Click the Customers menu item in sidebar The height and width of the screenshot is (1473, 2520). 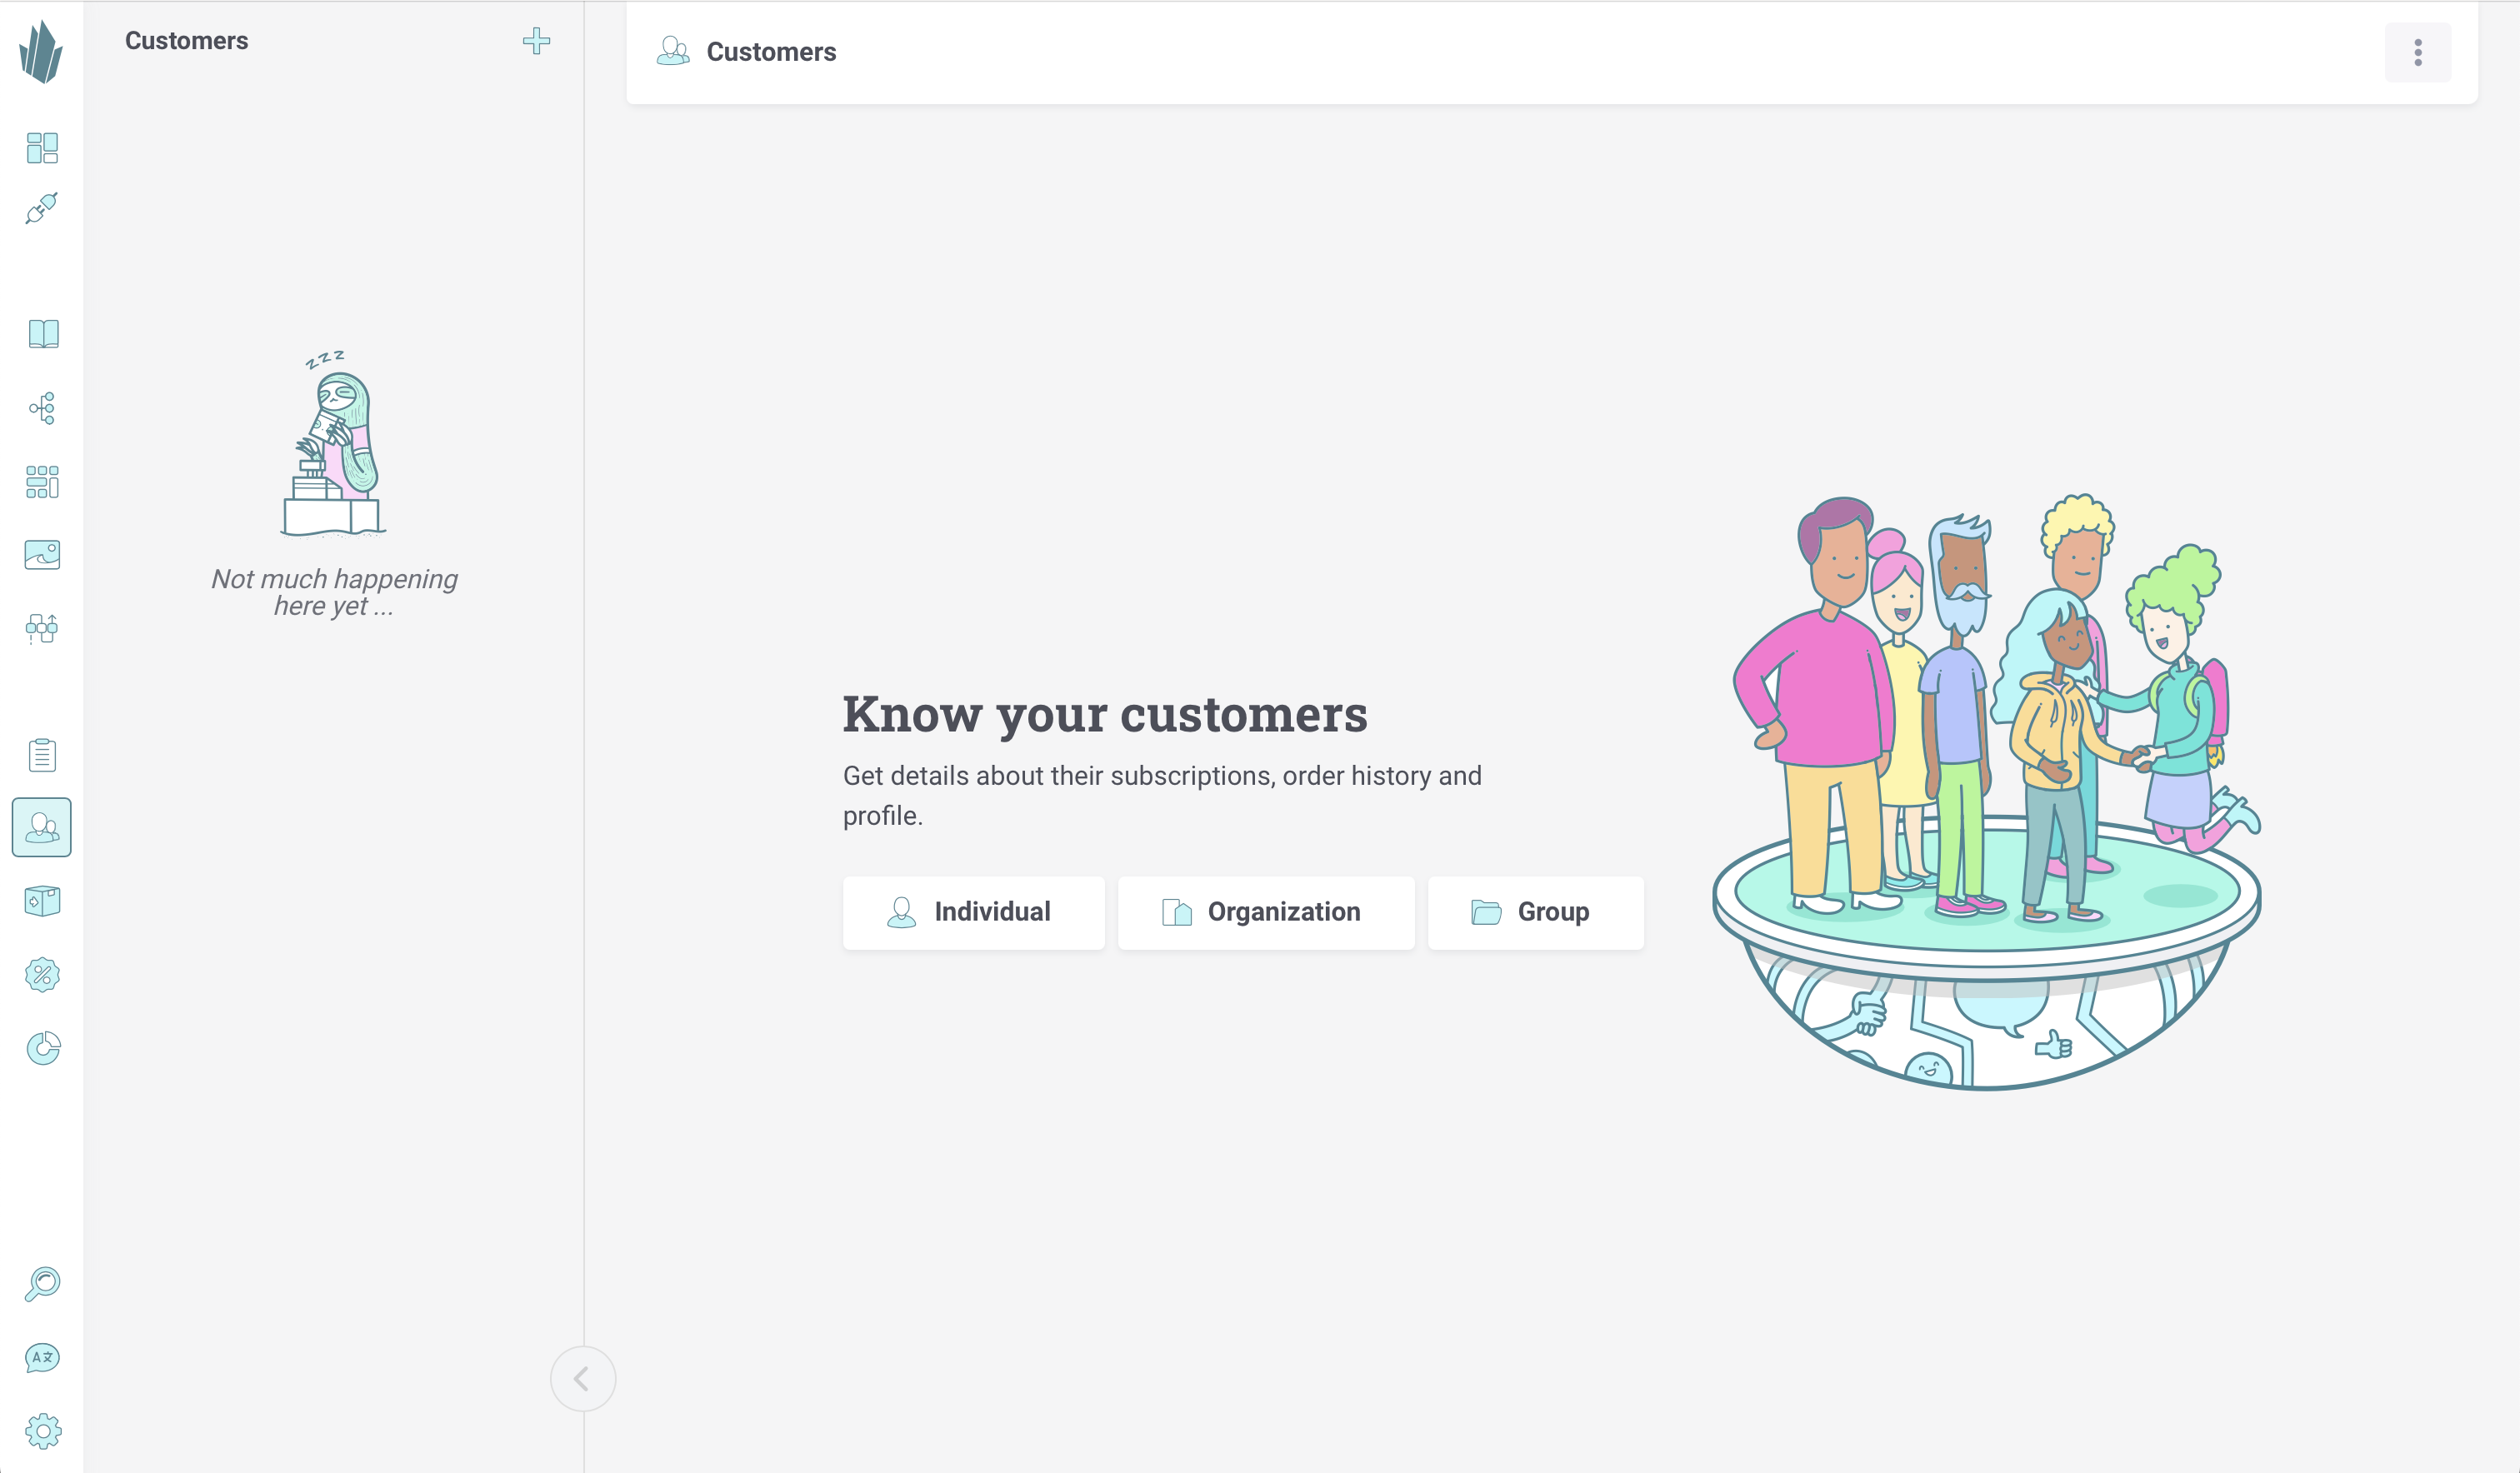tap(42, 826)
